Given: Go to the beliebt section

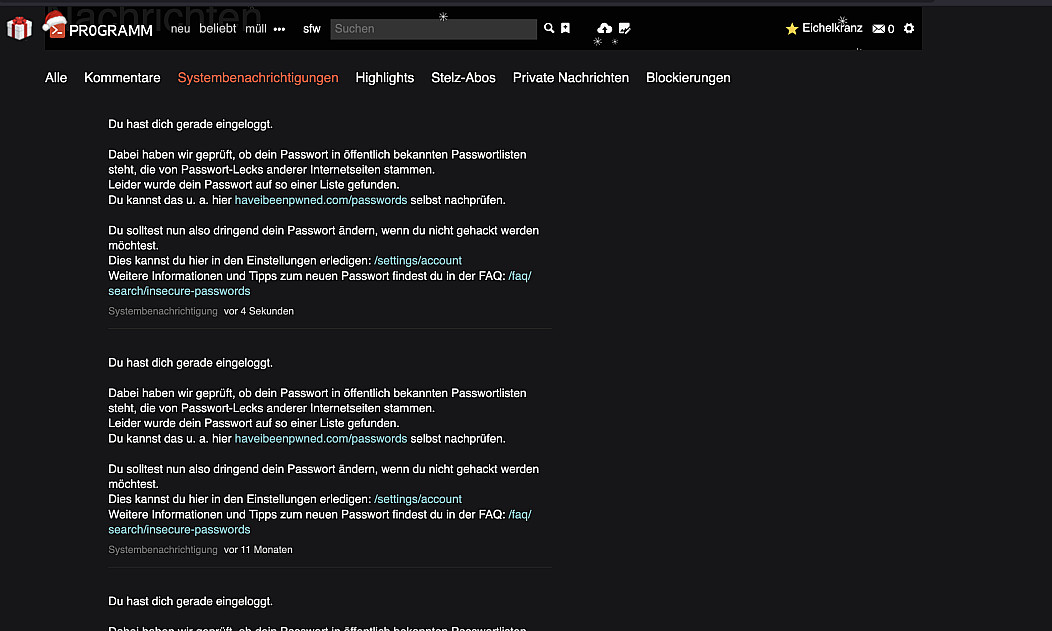Looking at the screenshot, I should (x=217, y=29).
